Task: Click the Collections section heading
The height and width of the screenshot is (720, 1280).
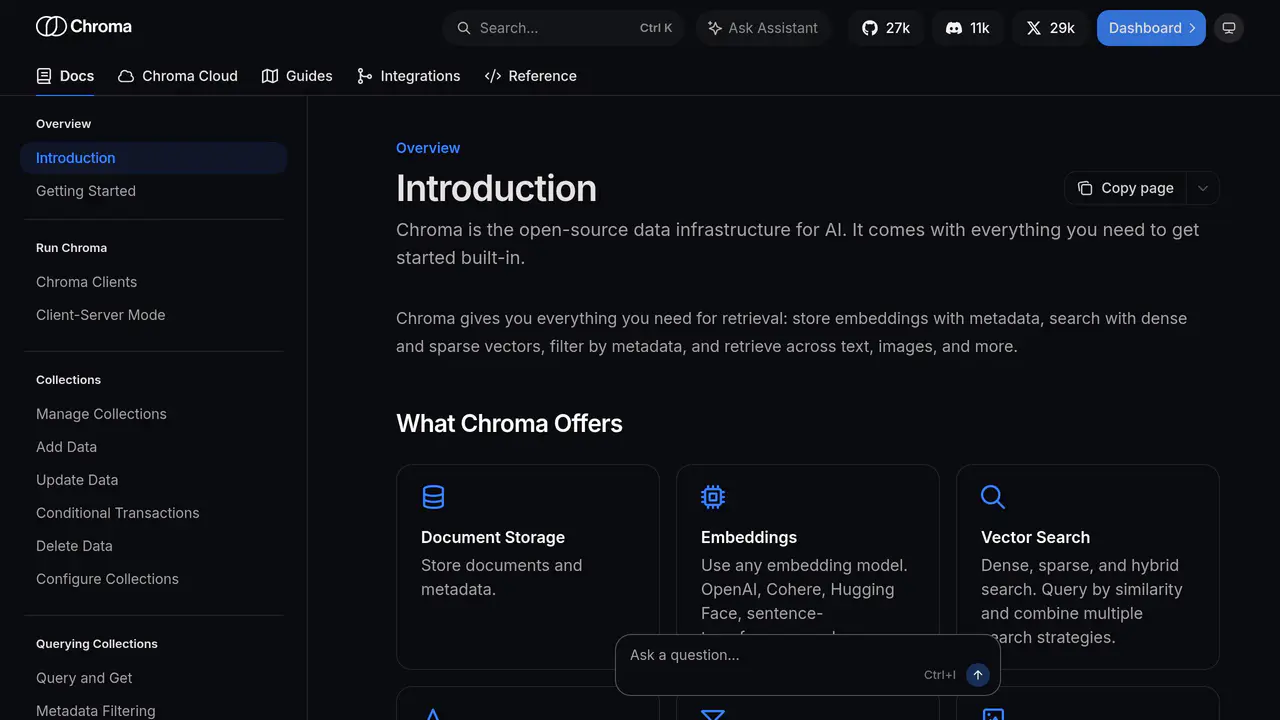Action: click(68, 380)
